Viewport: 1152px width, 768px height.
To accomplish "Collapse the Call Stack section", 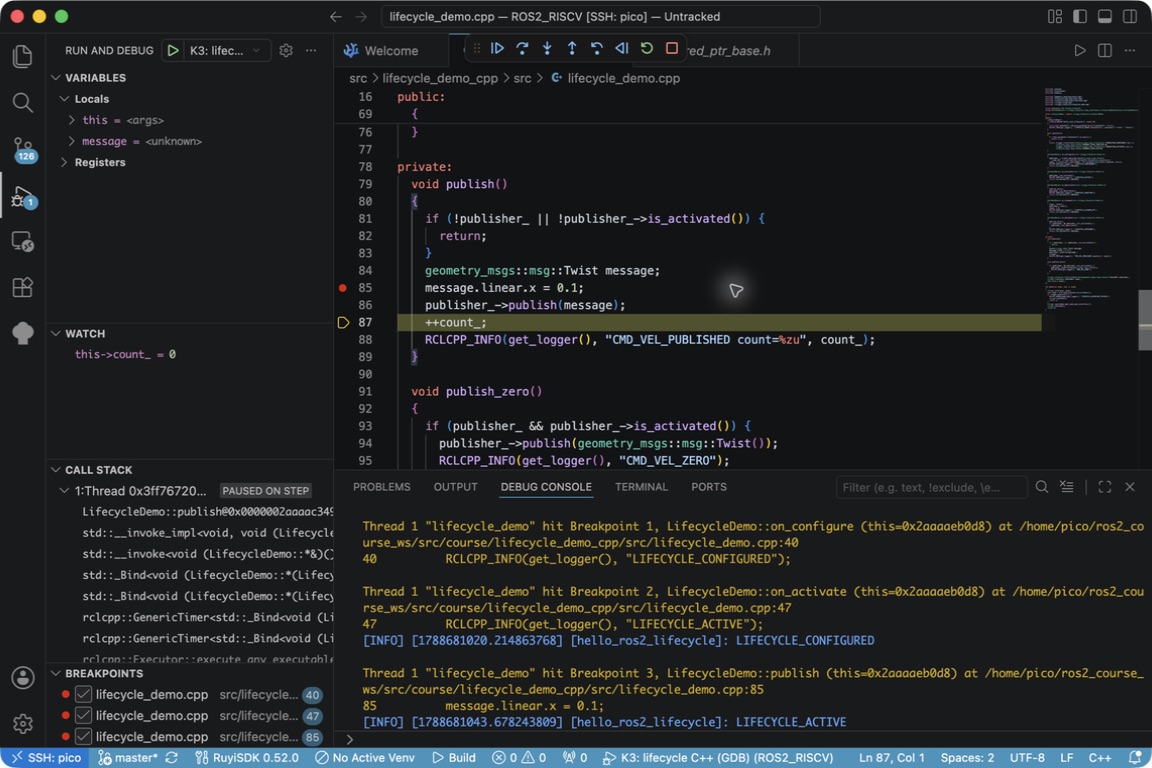I will pyautogui.click(x=56, y=470).
